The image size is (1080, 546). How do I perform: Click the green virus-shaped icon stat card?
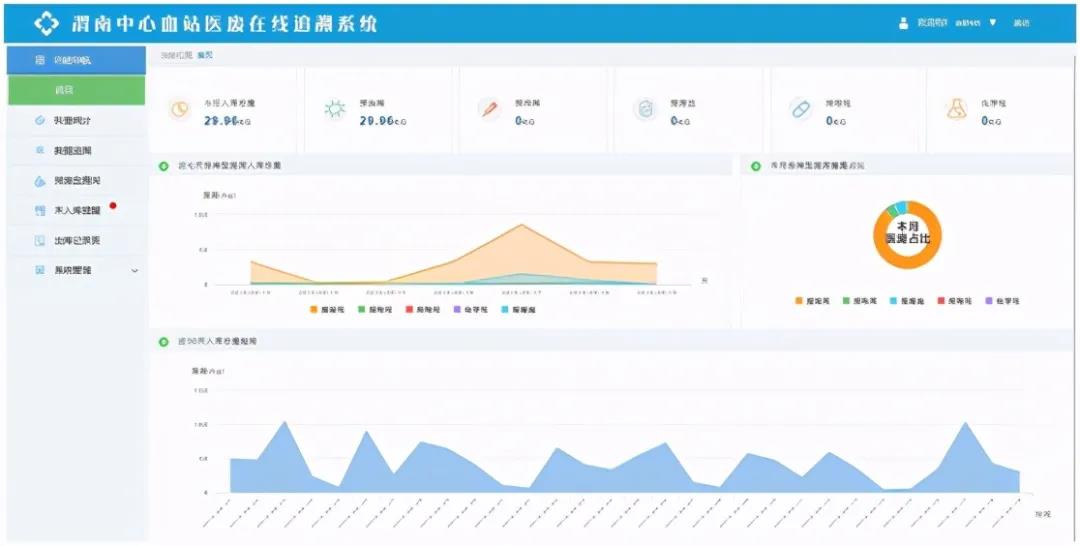(x=335, y=110)
